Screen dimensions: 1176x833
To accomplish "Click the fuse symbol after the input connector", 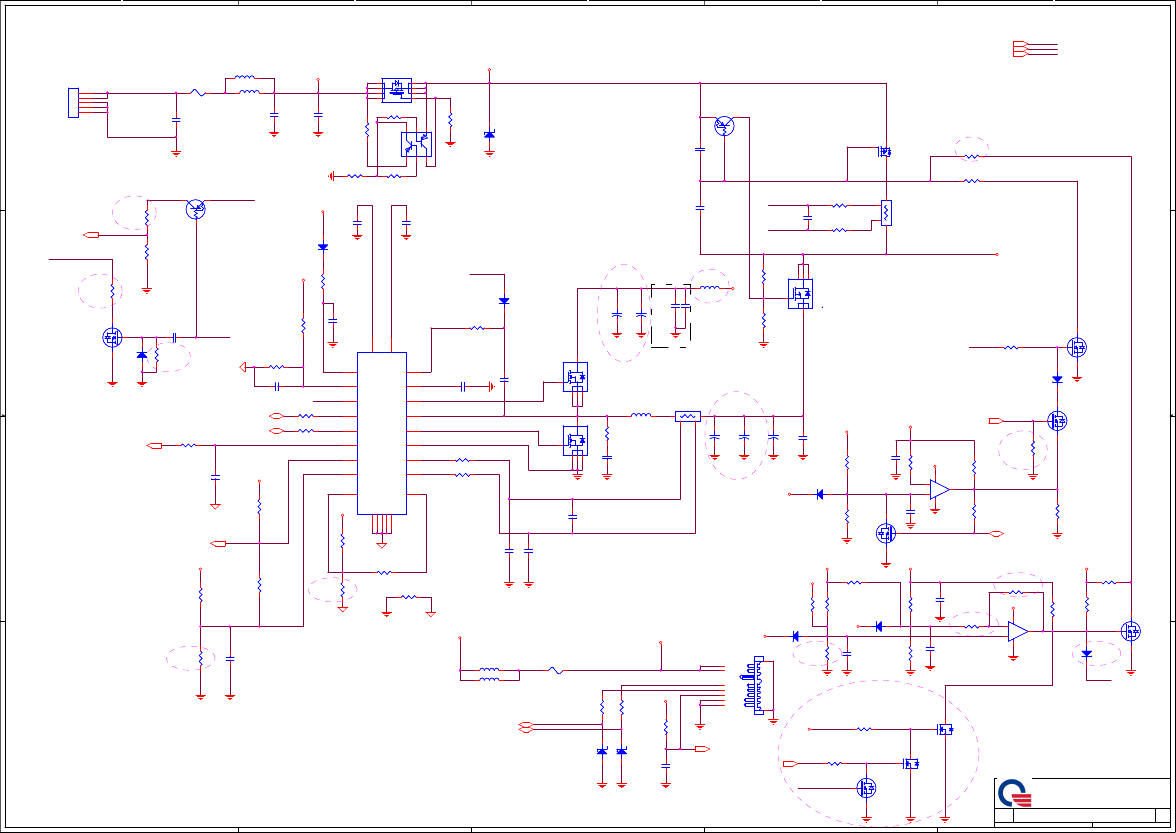I will [x=198, y=93].
